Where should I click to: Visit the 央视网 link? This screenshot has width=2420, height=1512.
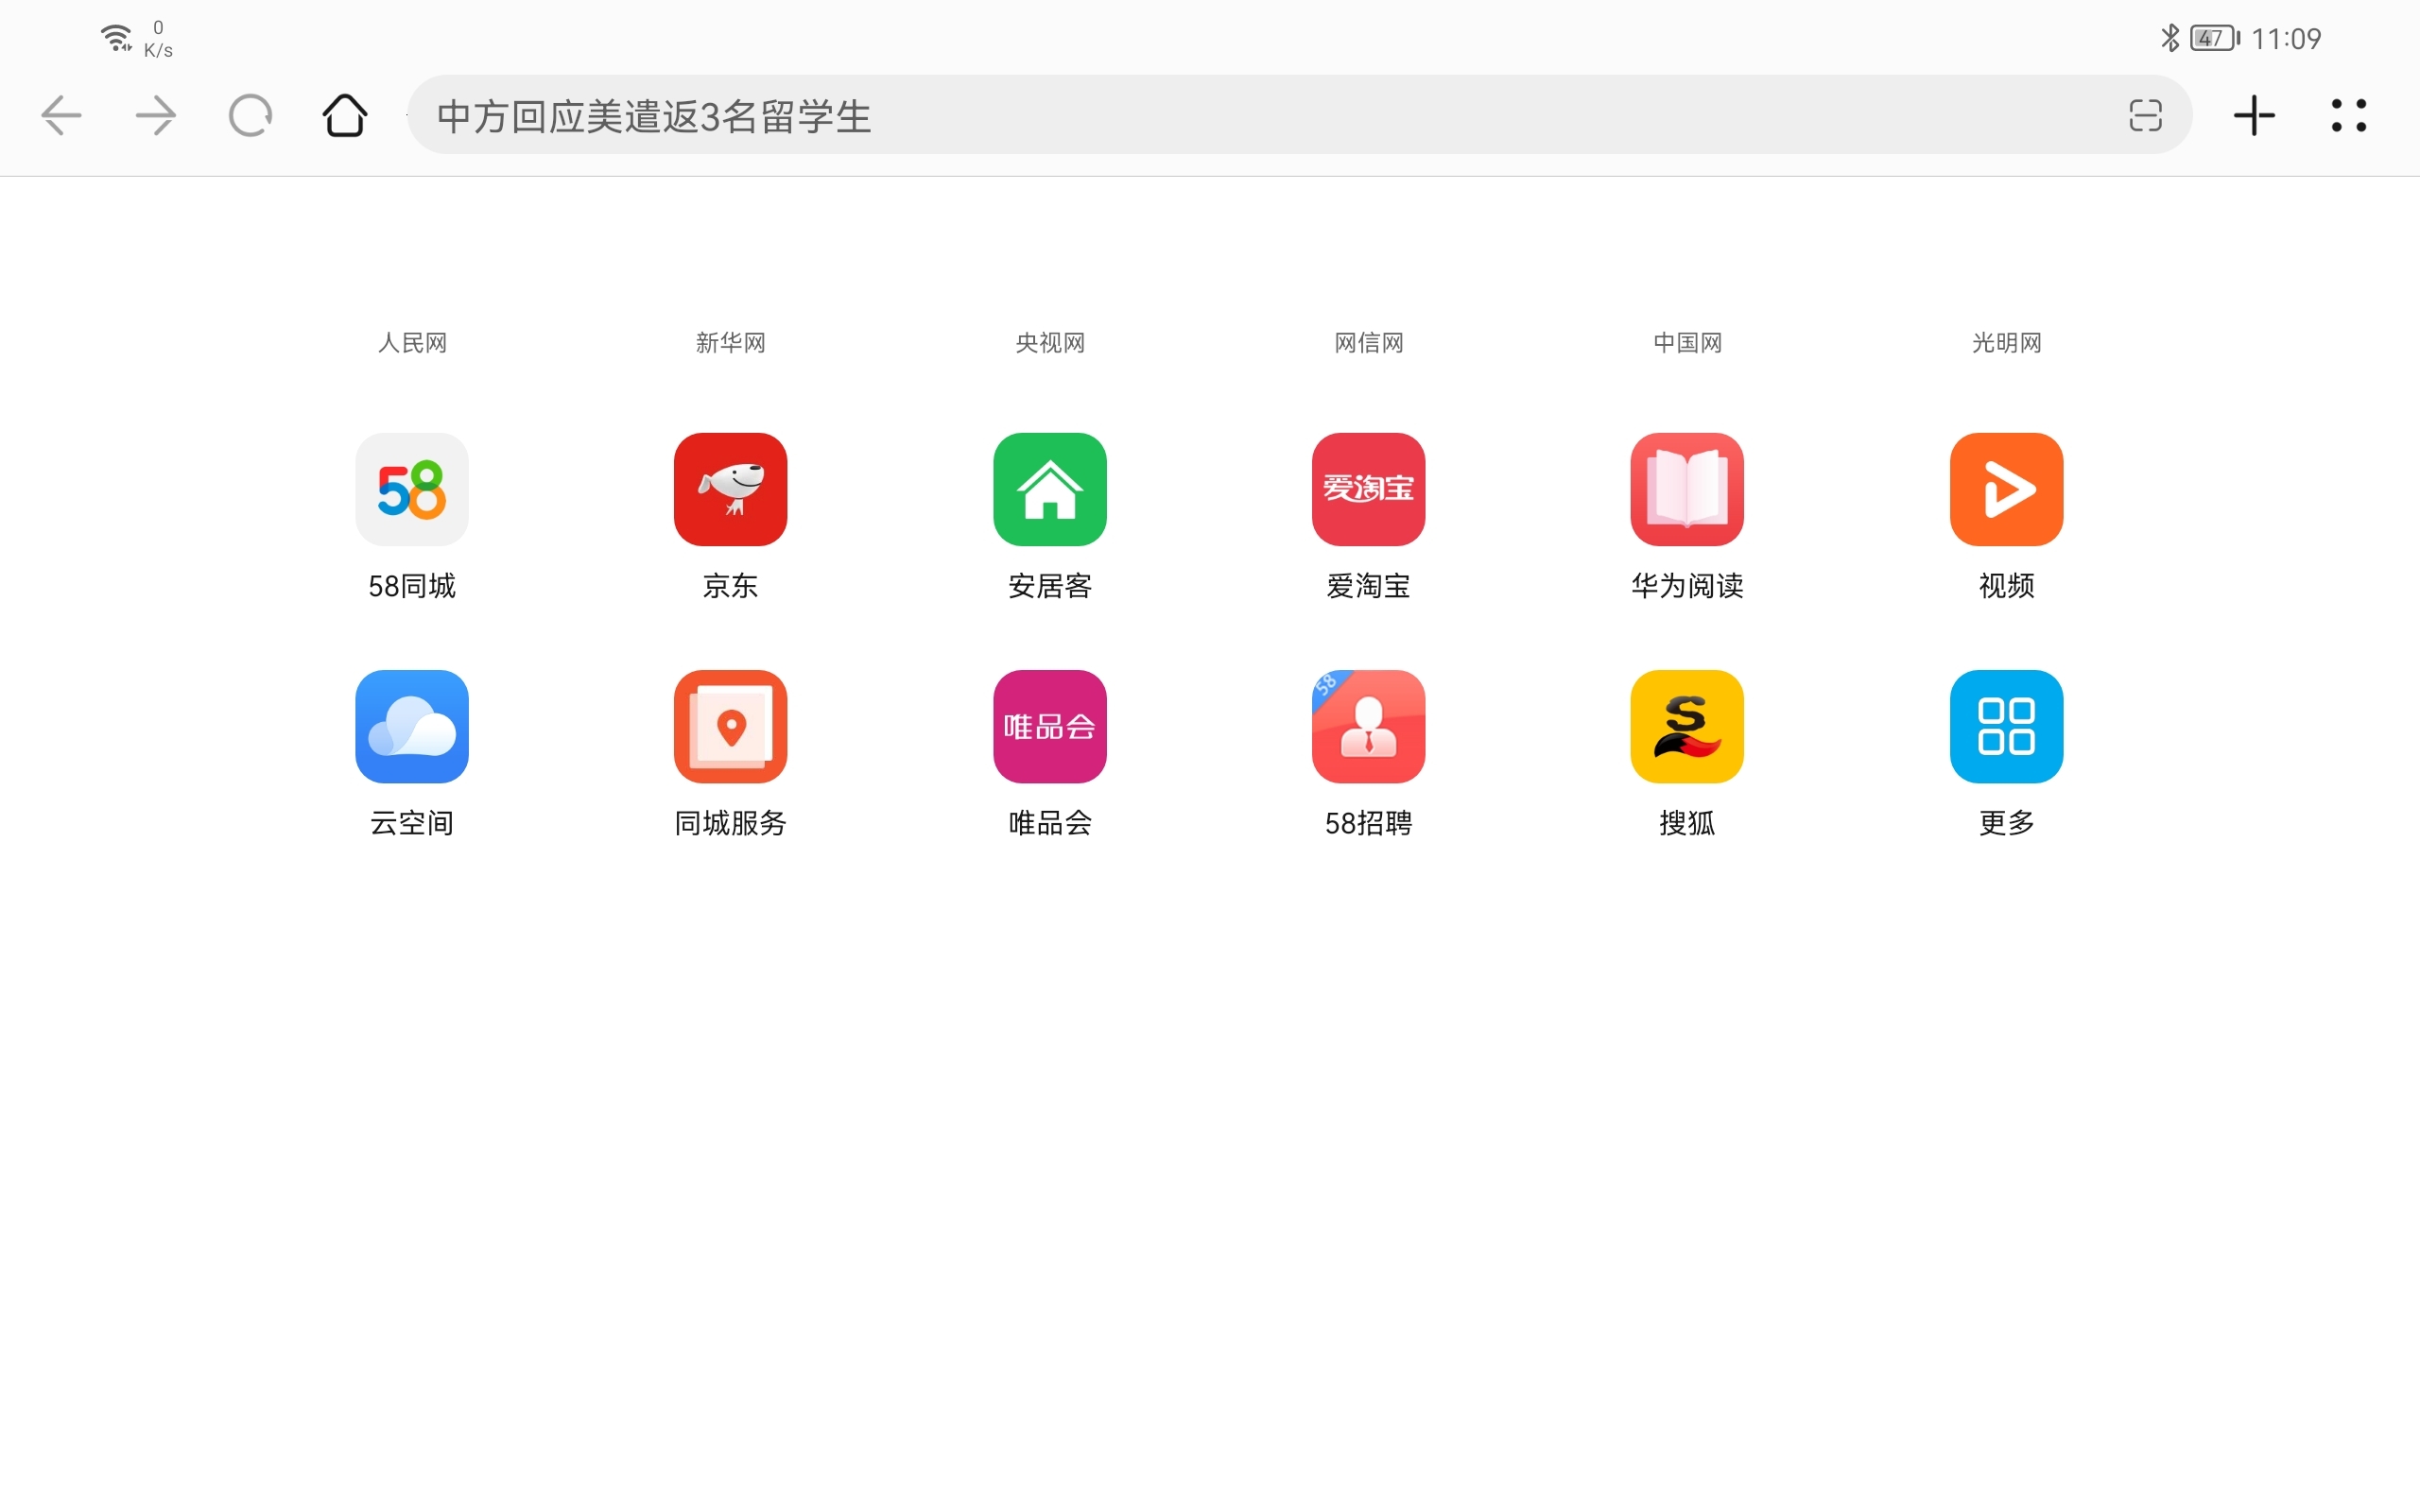pos(1050,343)
